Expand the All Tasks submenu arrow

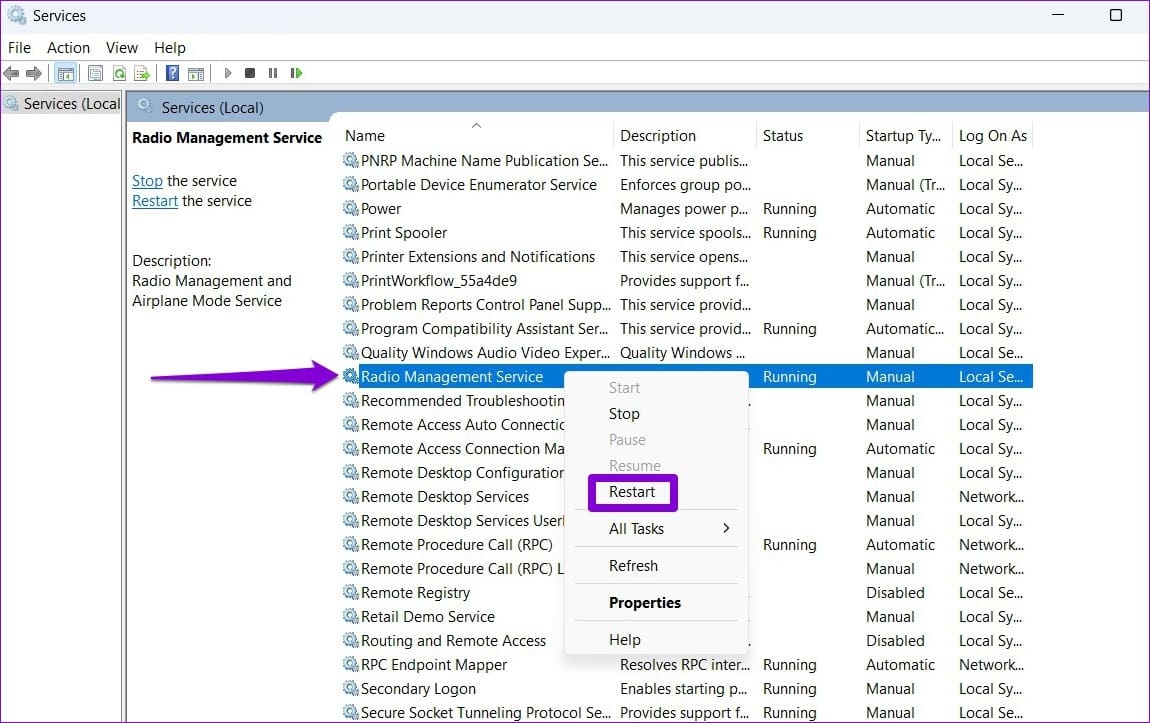726,528
